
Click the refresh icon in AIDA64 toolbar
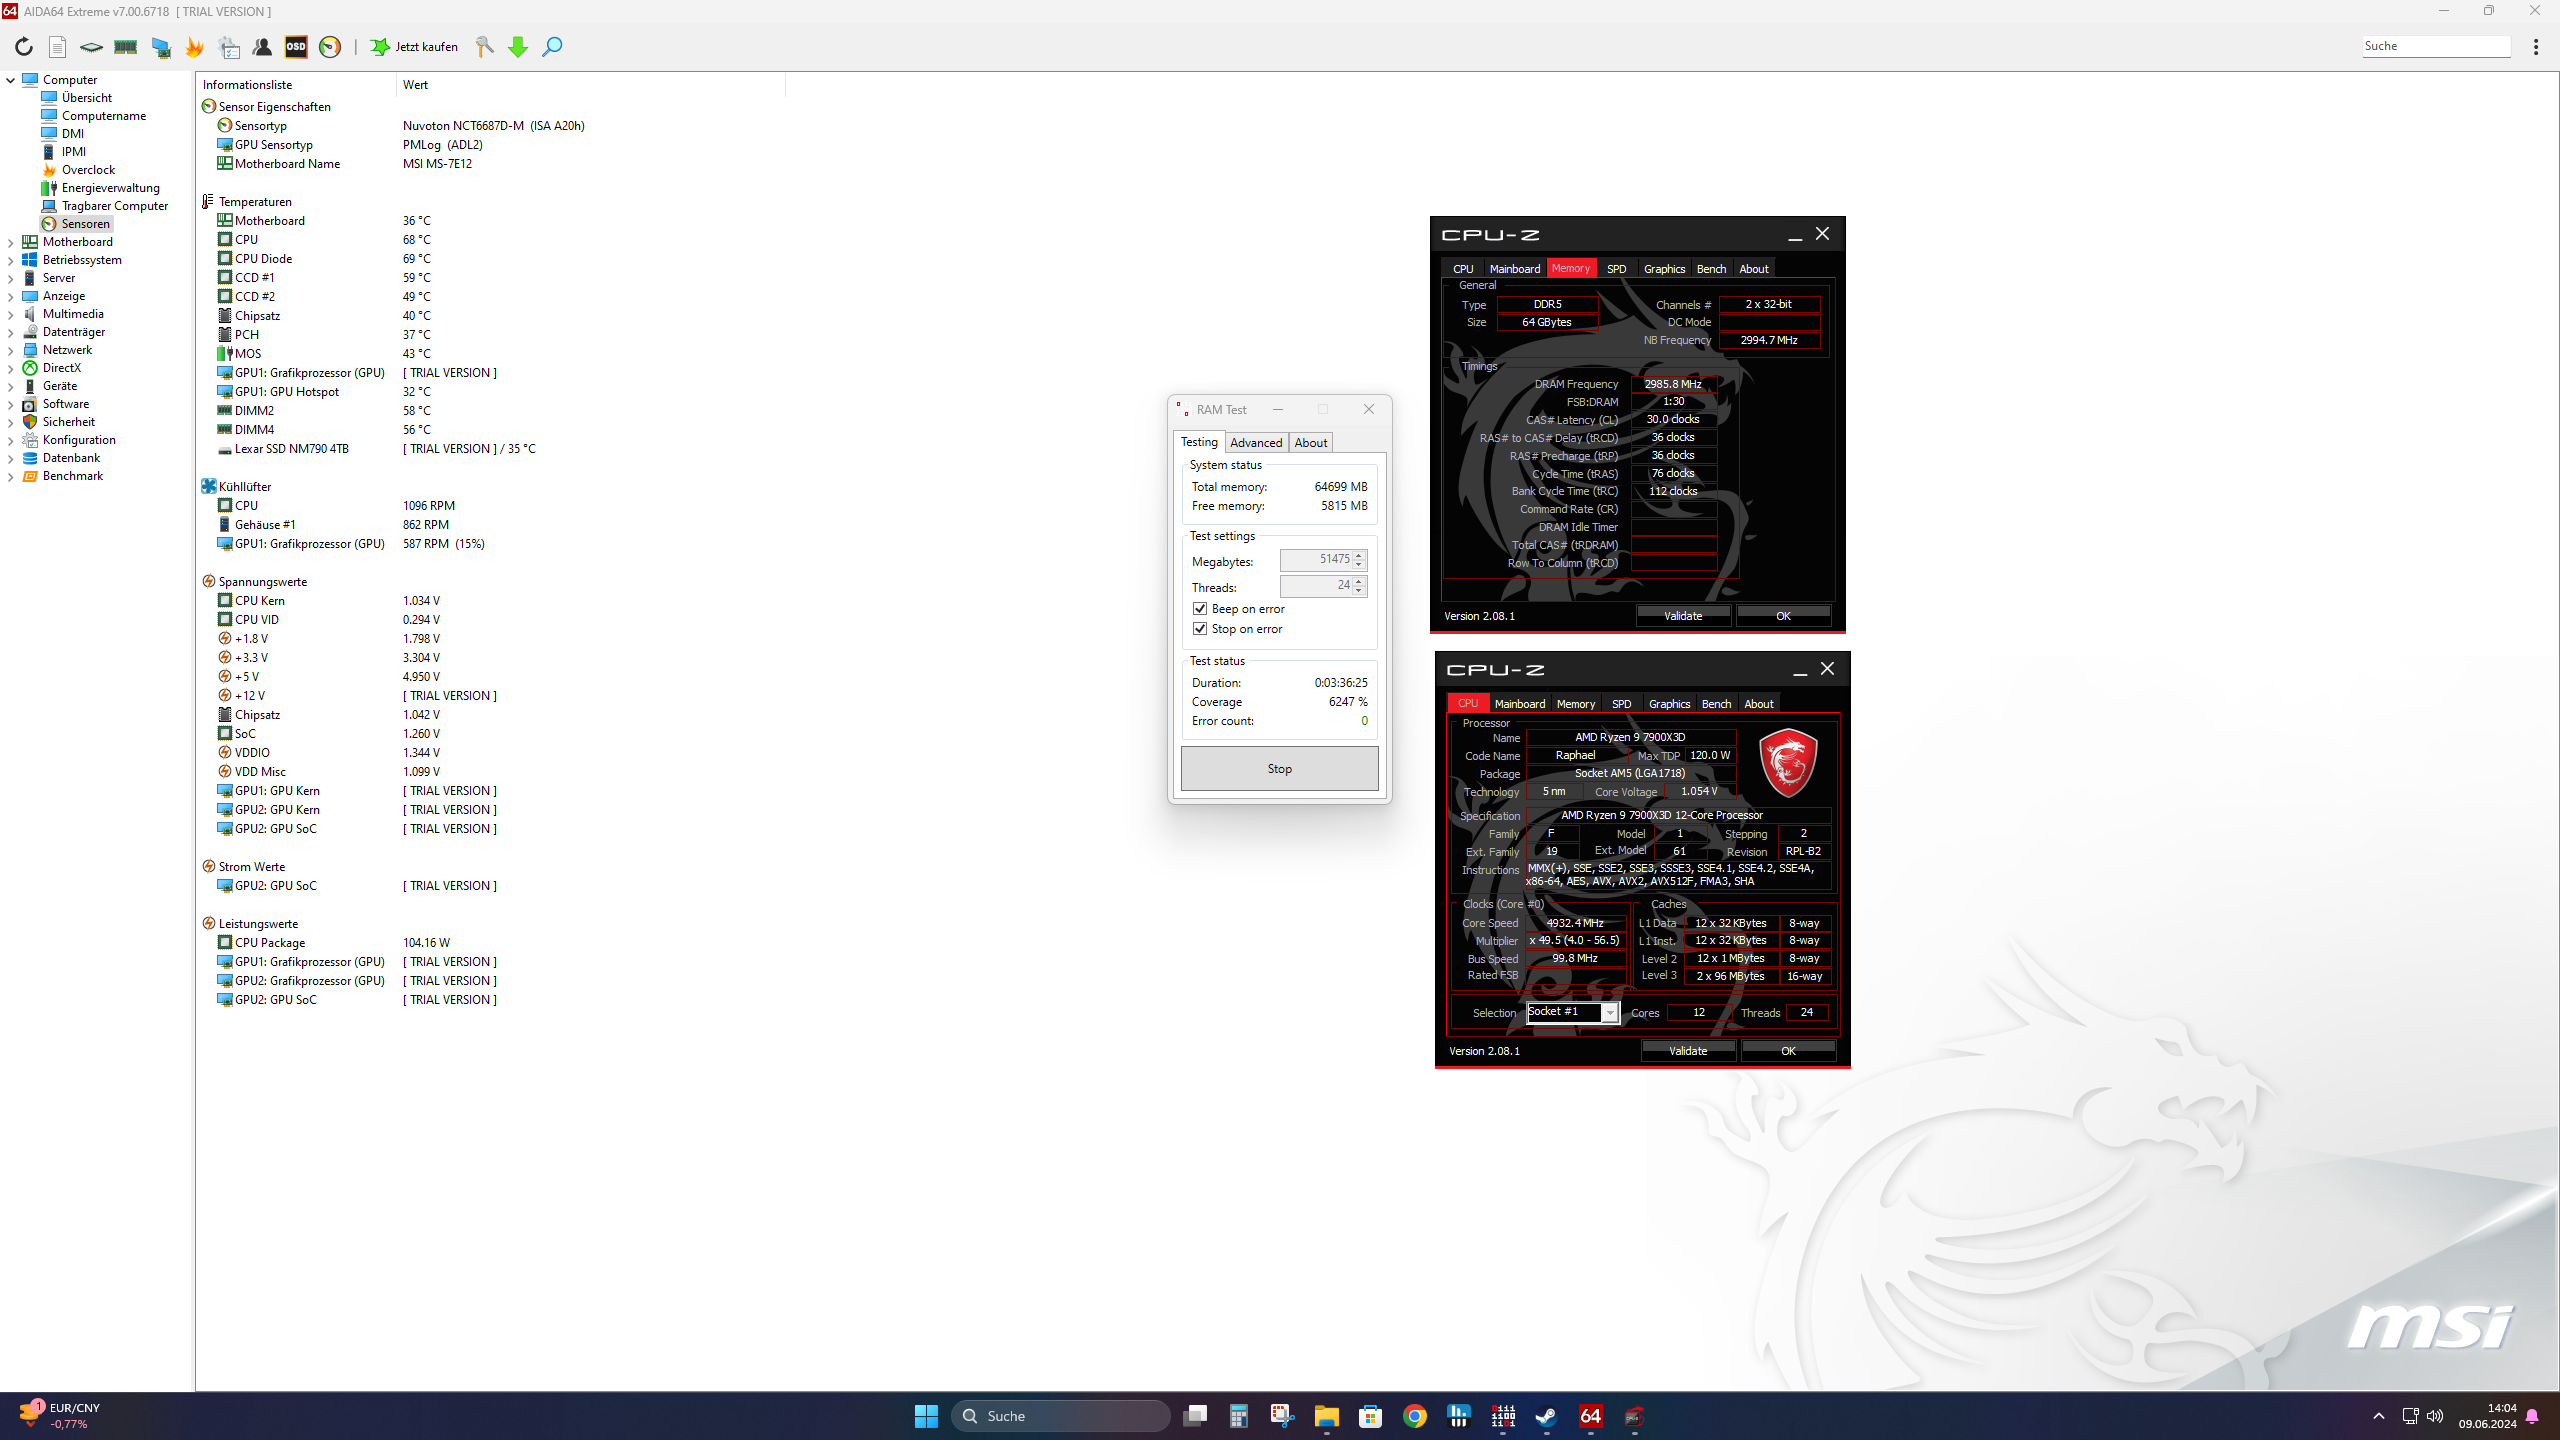[24, 47]
